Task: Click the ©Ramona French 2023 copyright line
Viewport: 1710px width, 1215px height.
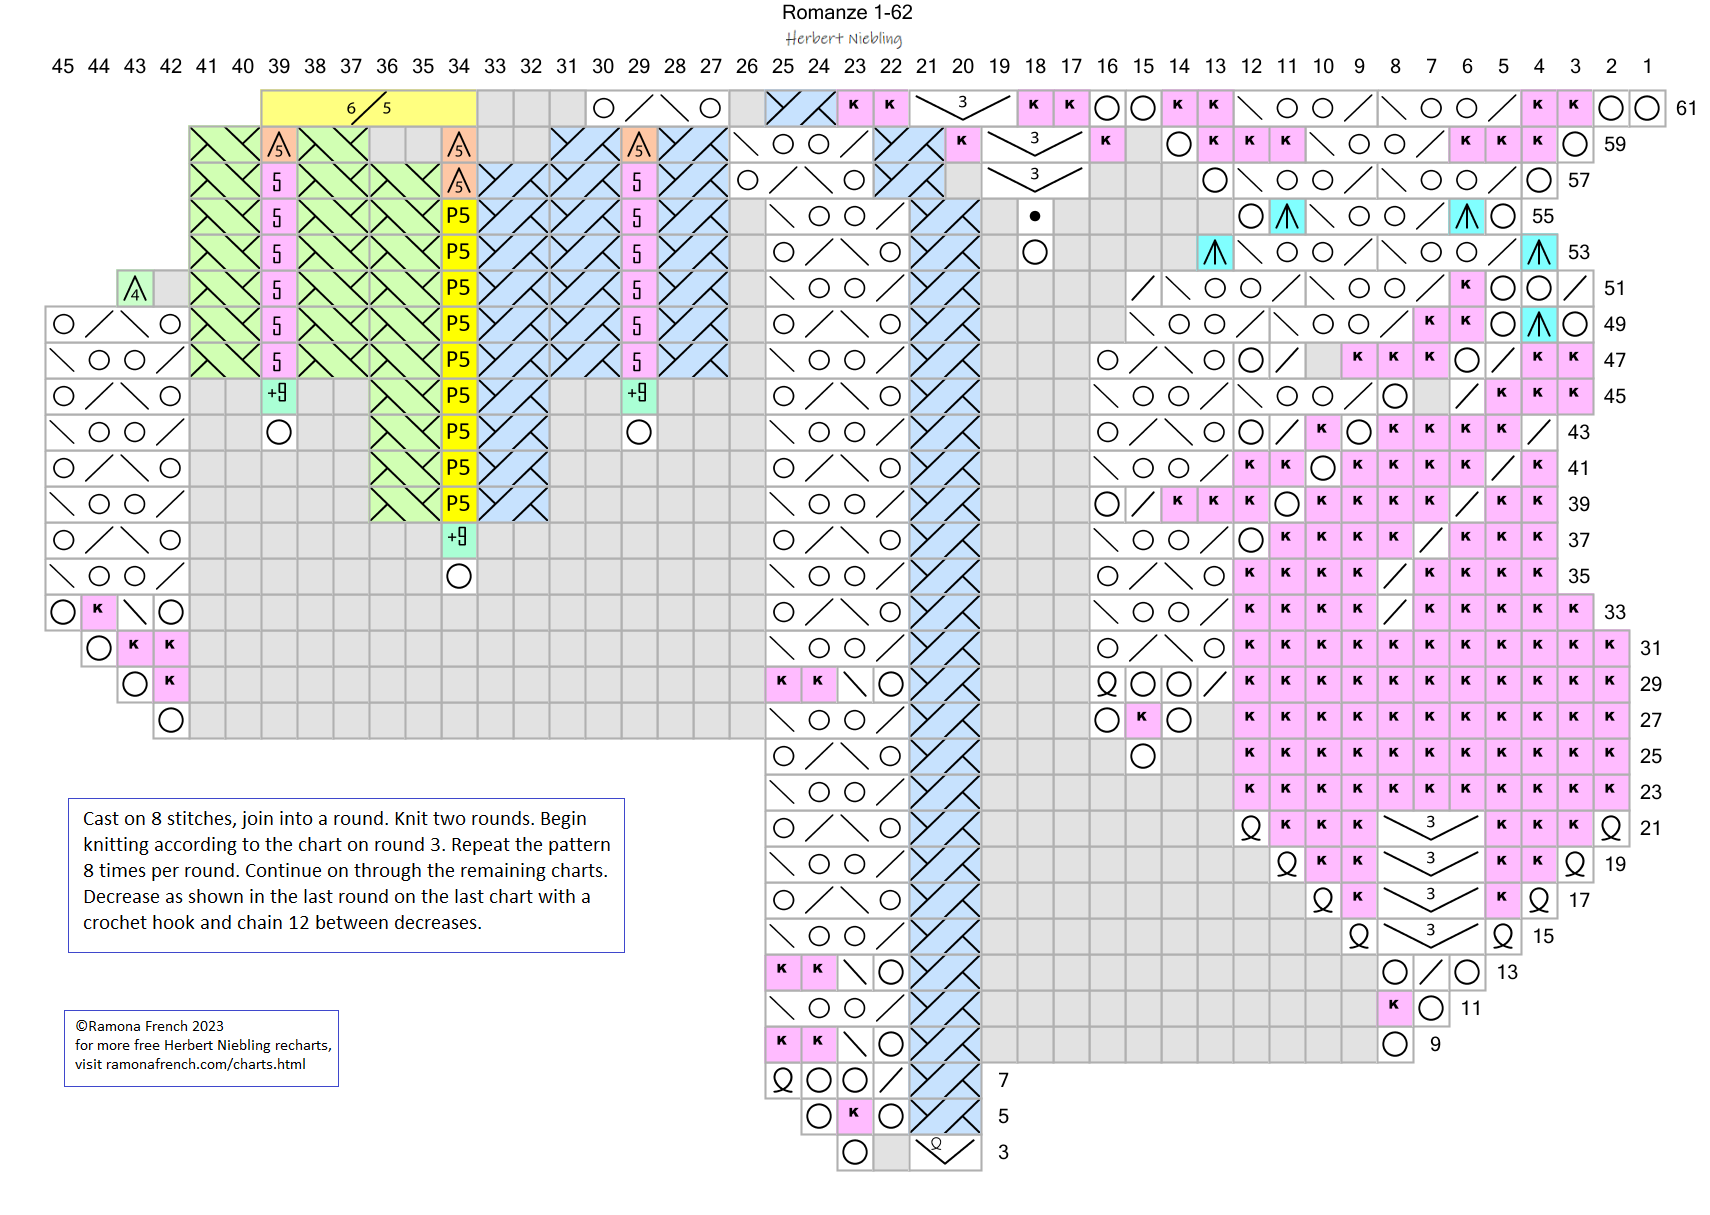Action: (x=149, y=1026)
